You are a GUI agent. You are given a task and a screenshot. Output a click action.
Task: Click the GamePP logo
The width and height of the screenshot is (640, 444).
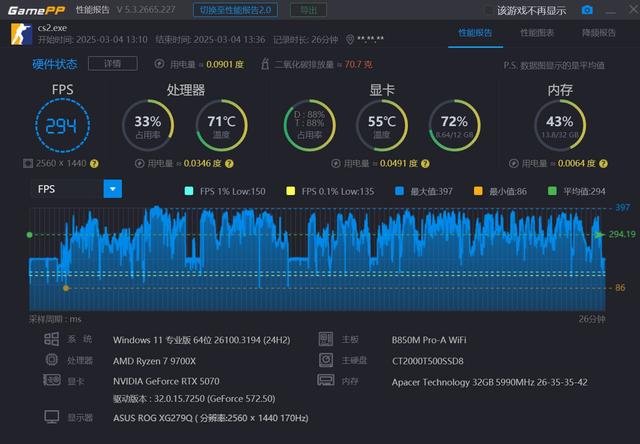pyautogui.click(x=36, y=10)
